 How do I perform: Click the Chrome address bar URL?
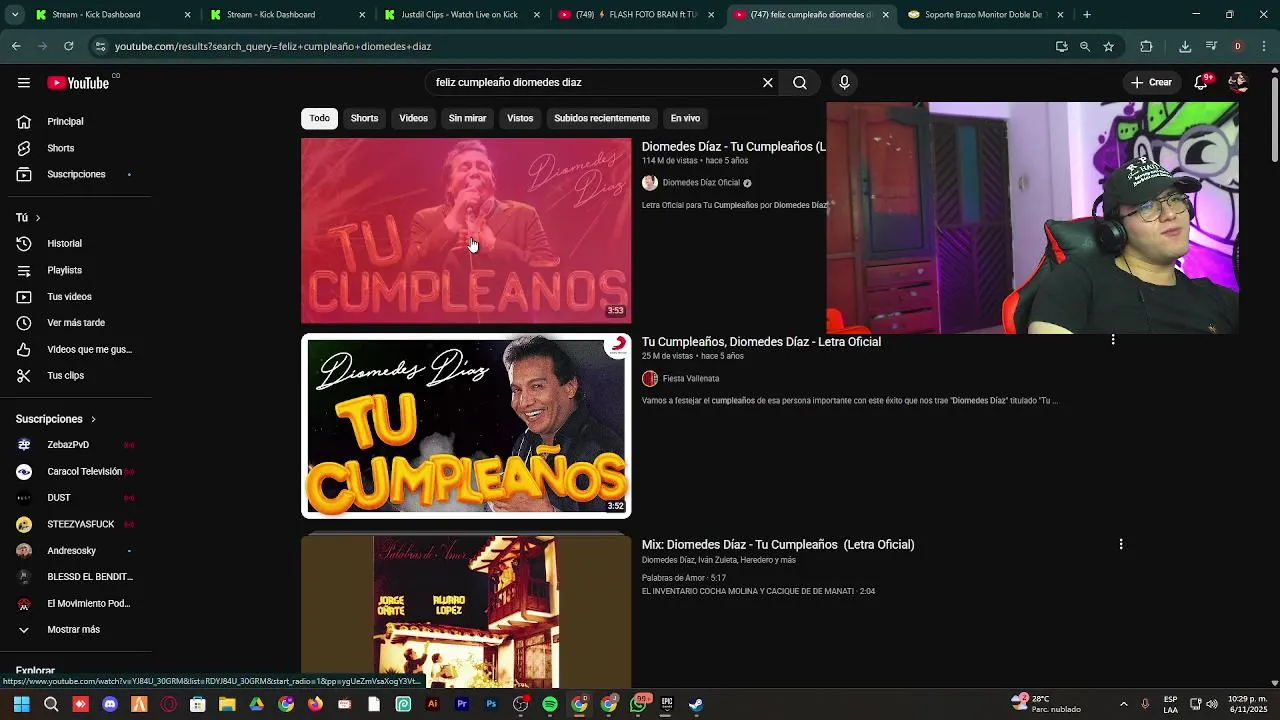click(273, 46)
